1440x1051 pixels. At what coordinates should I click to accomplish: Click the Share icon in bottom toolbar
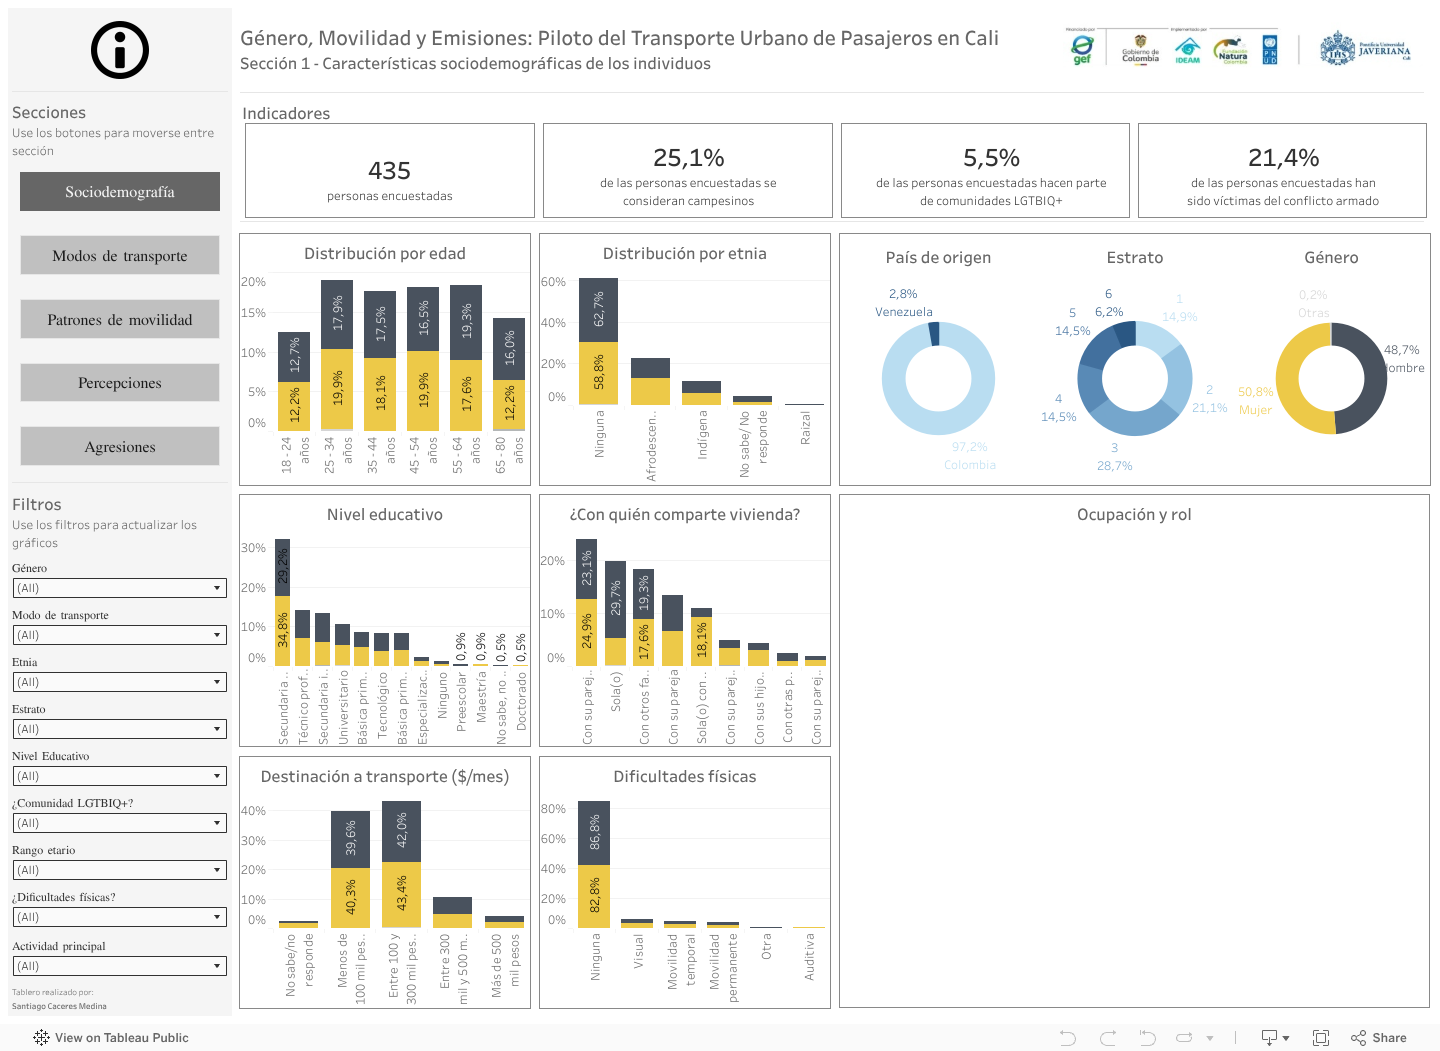coord(1378,1038)
